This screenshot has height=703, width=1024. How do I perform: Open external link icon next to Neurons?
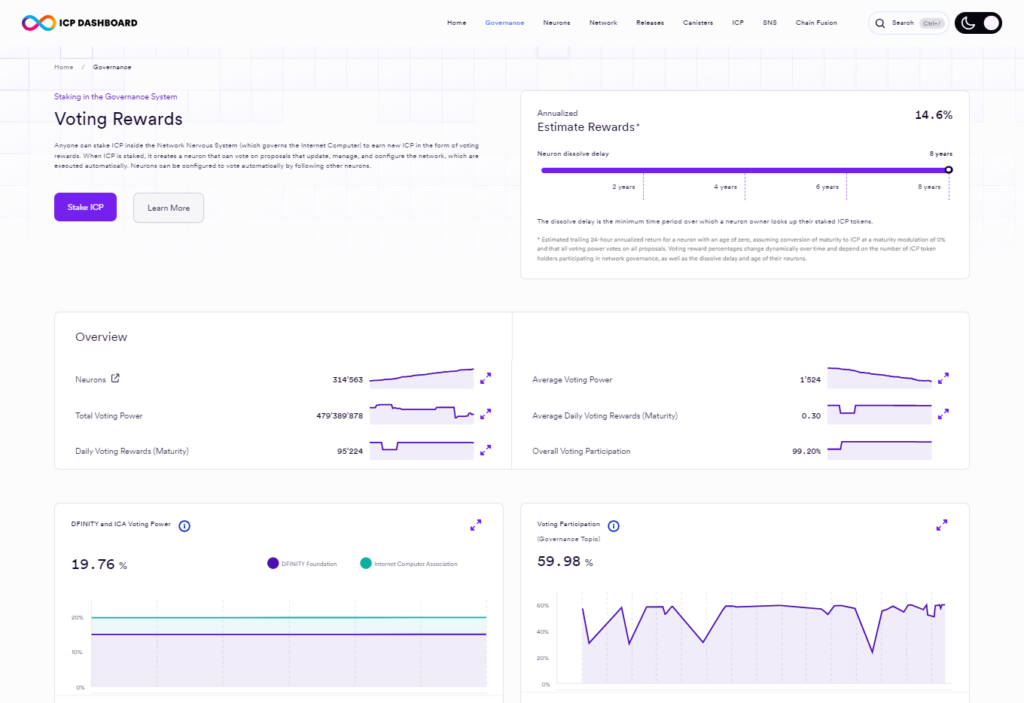[115, 379]
